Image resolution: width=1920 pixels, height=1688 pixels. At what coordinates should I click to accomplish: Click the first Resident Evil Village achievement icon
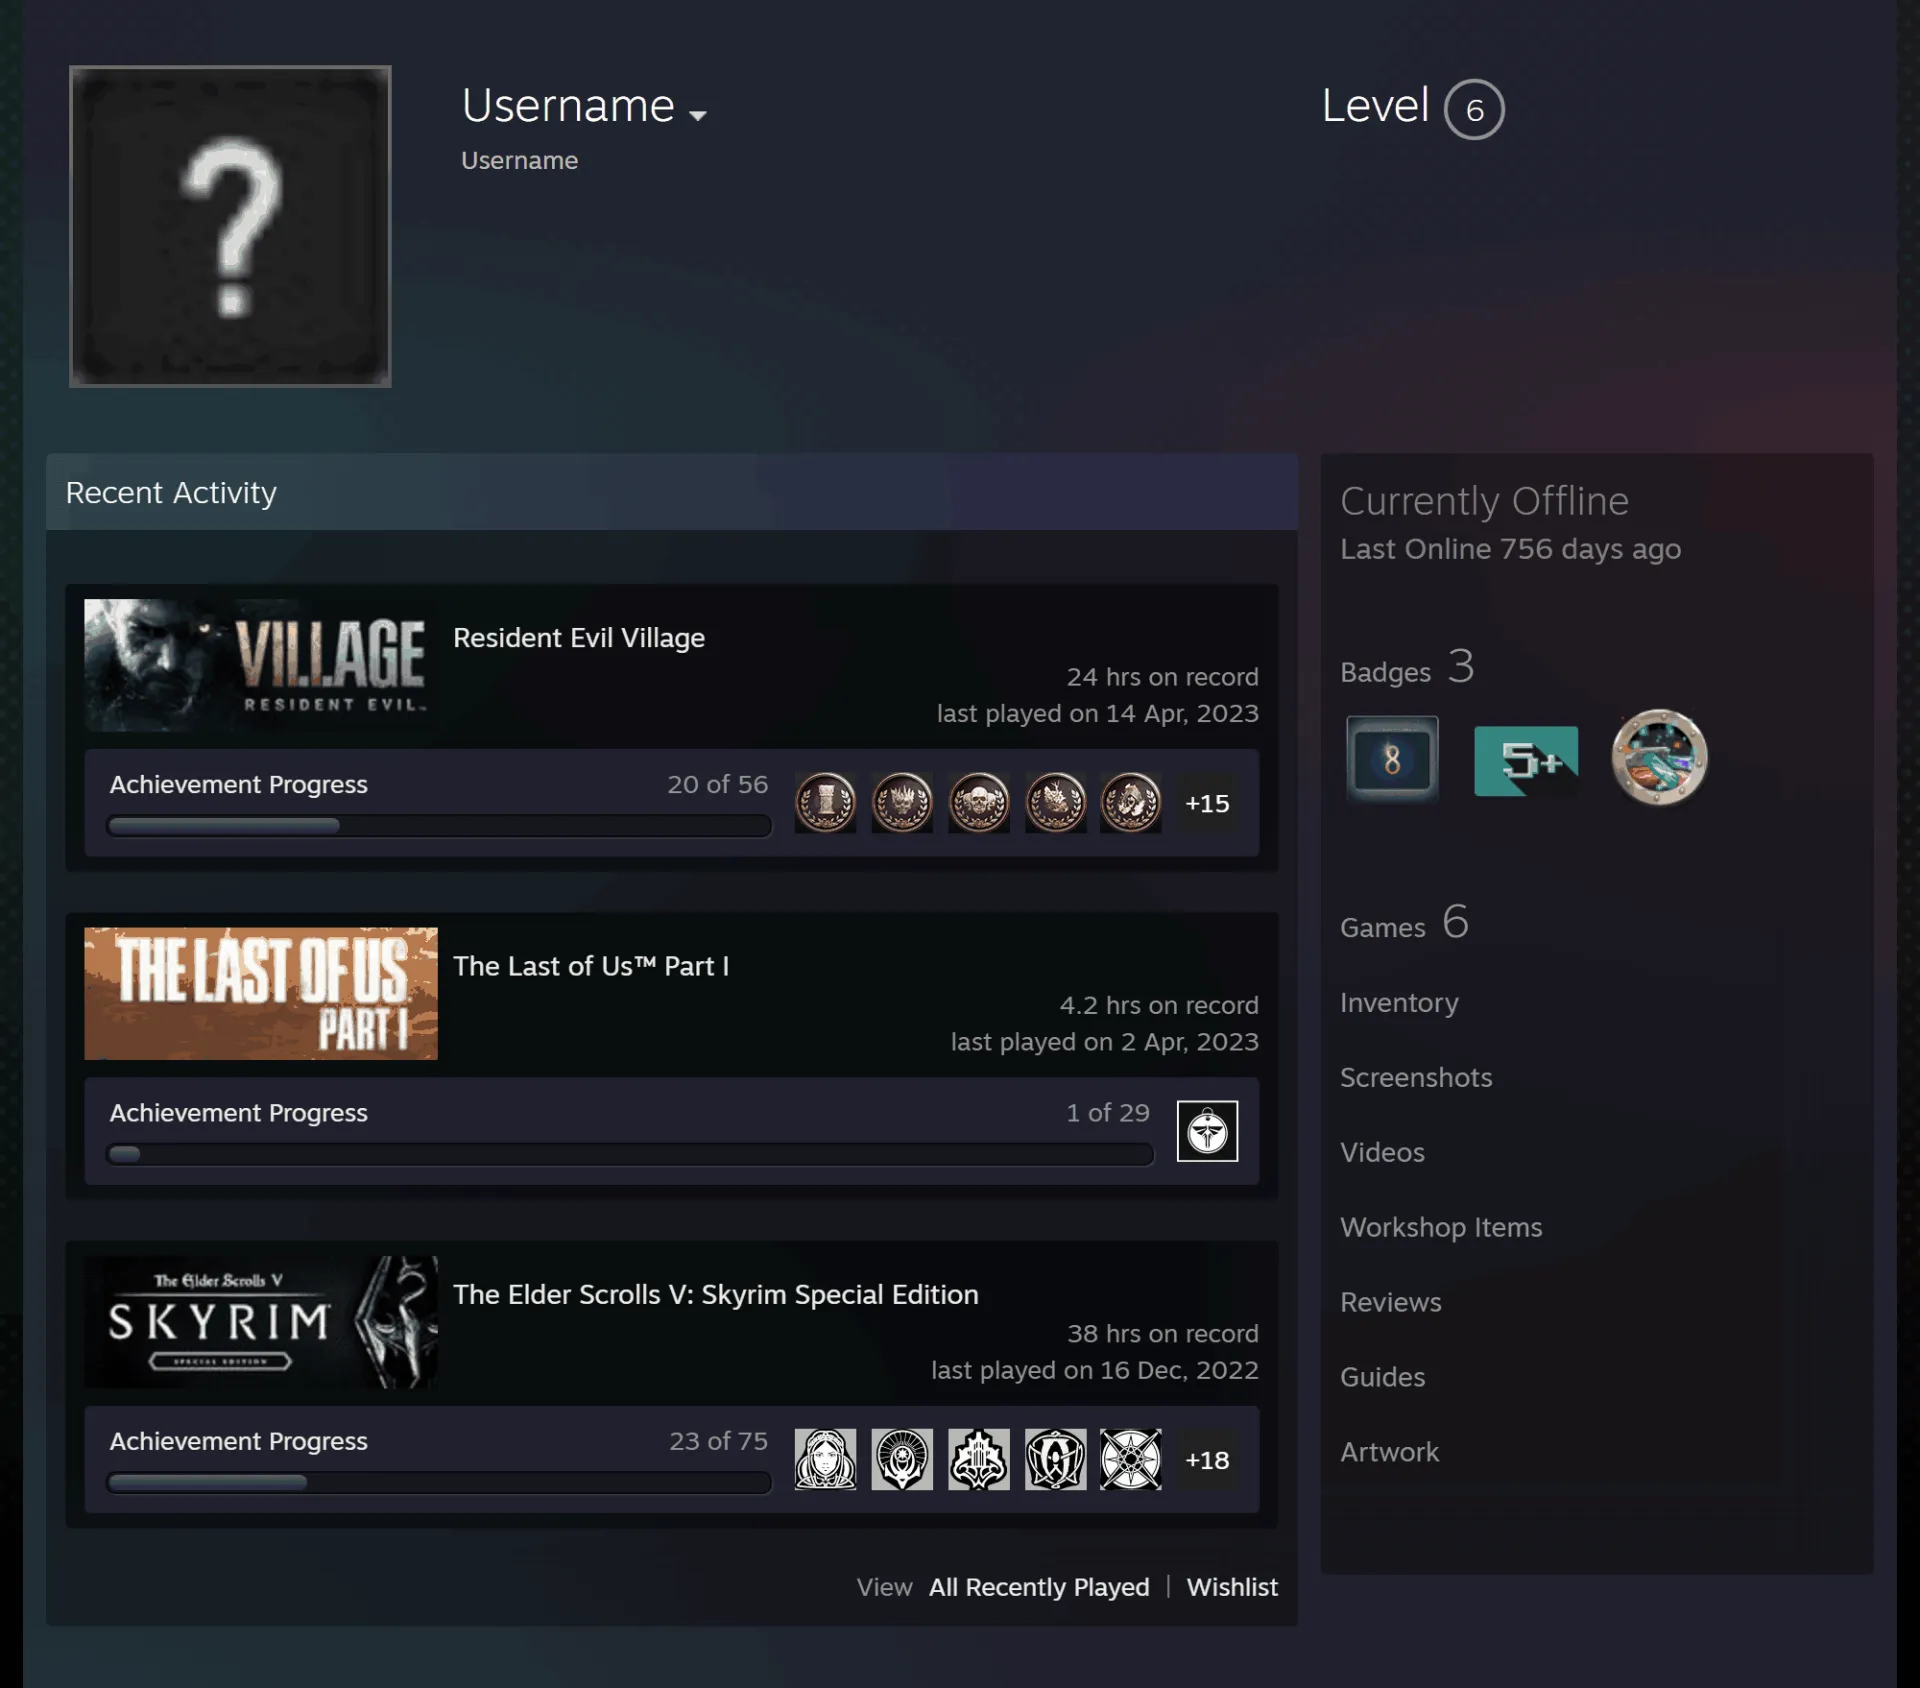coord(825,802)
